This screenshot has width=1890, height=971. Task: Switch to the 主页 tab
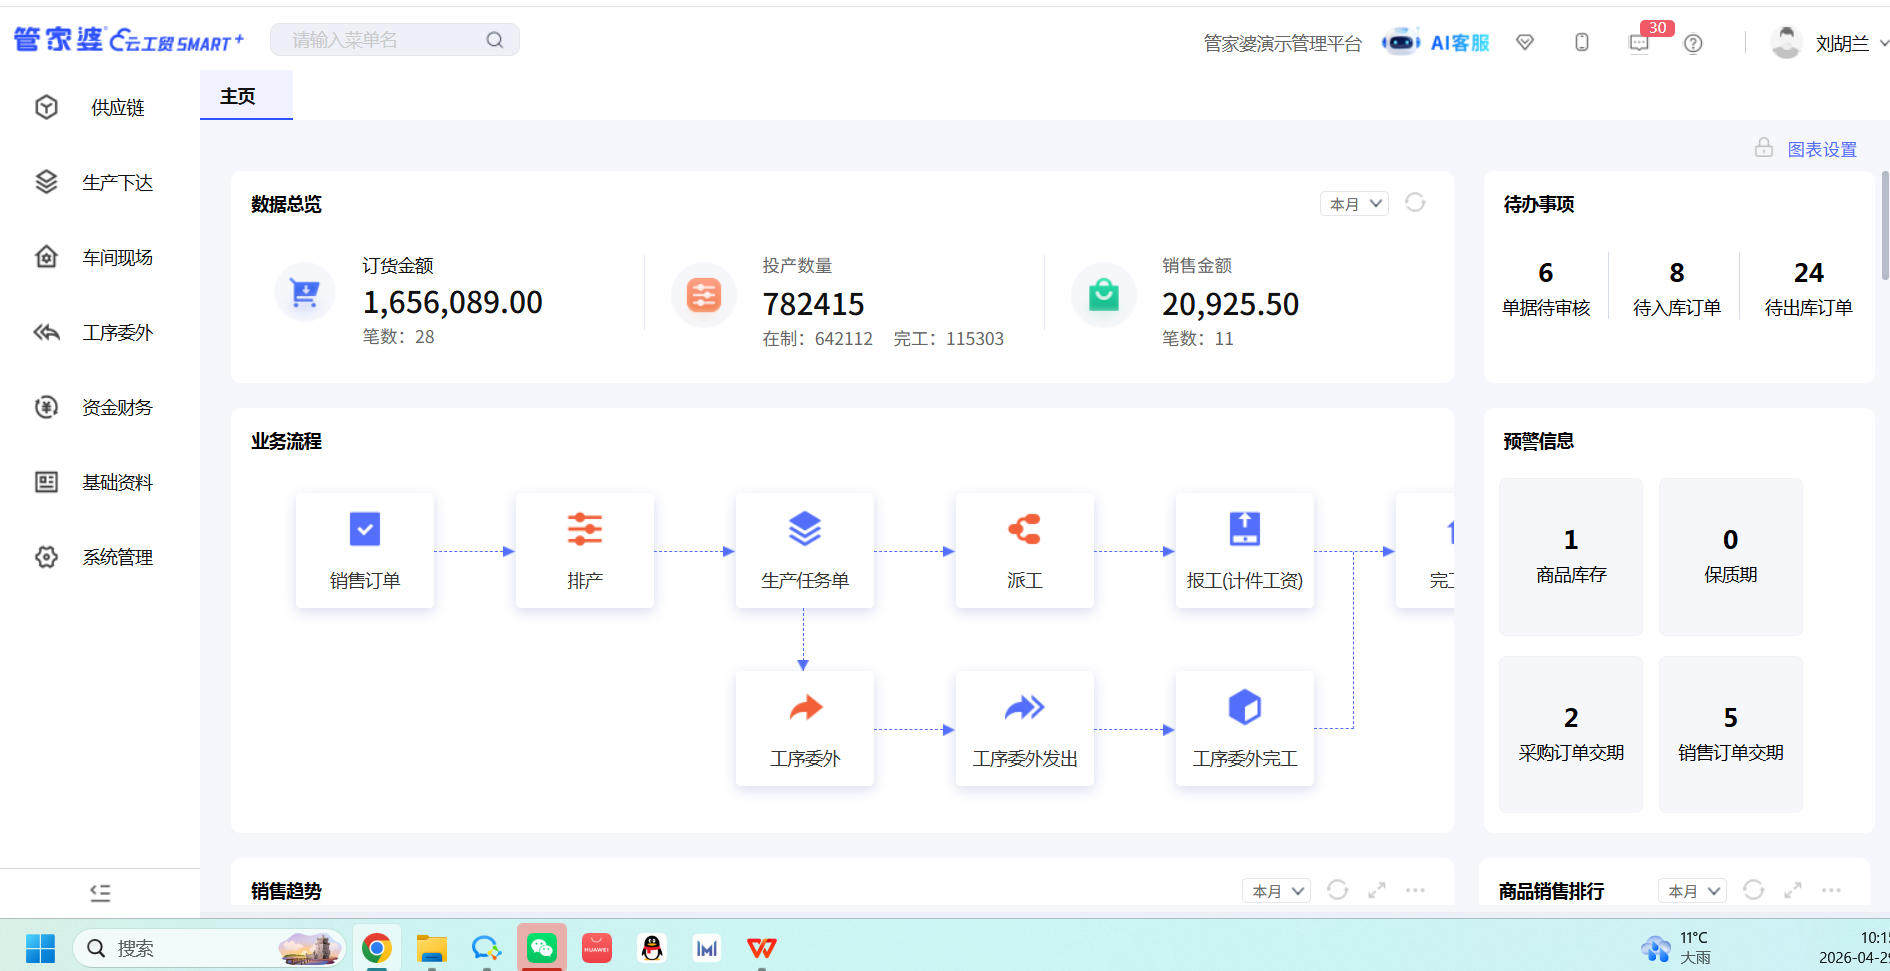pyautogui.click(x=246, y=96)
